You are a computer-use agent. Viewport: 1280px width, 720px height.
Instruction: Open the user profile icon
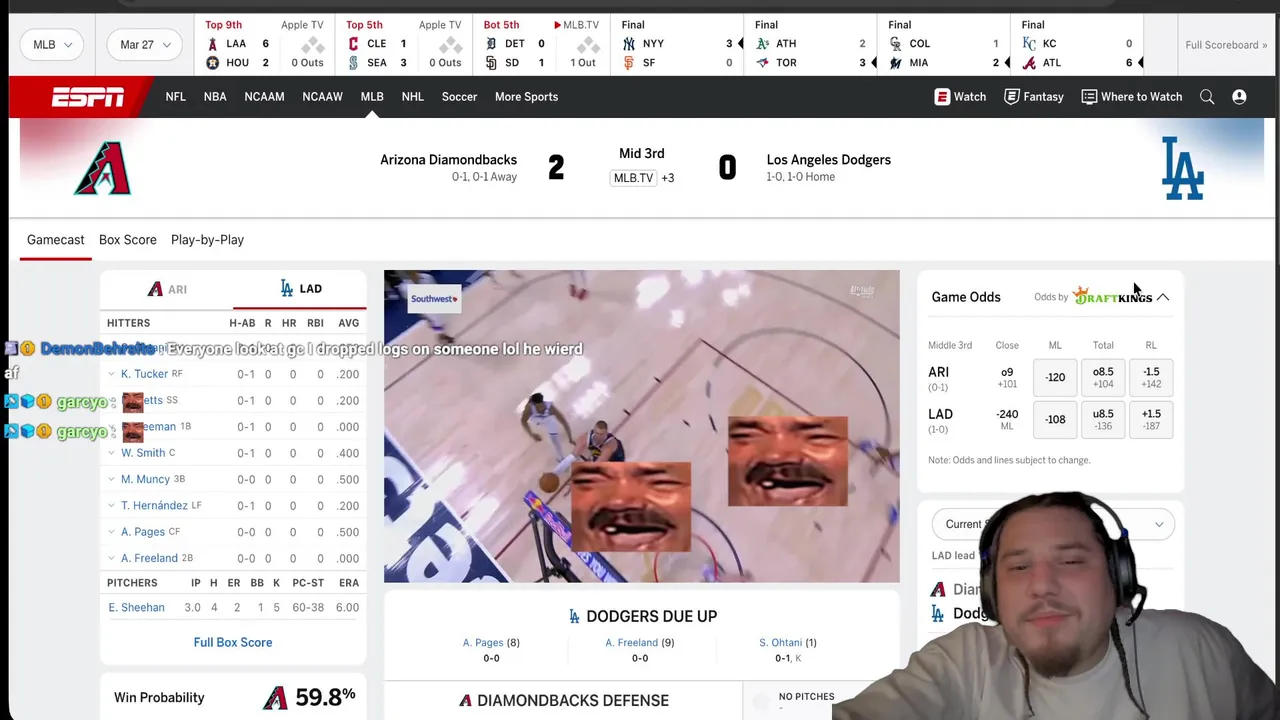(1239, 97)
